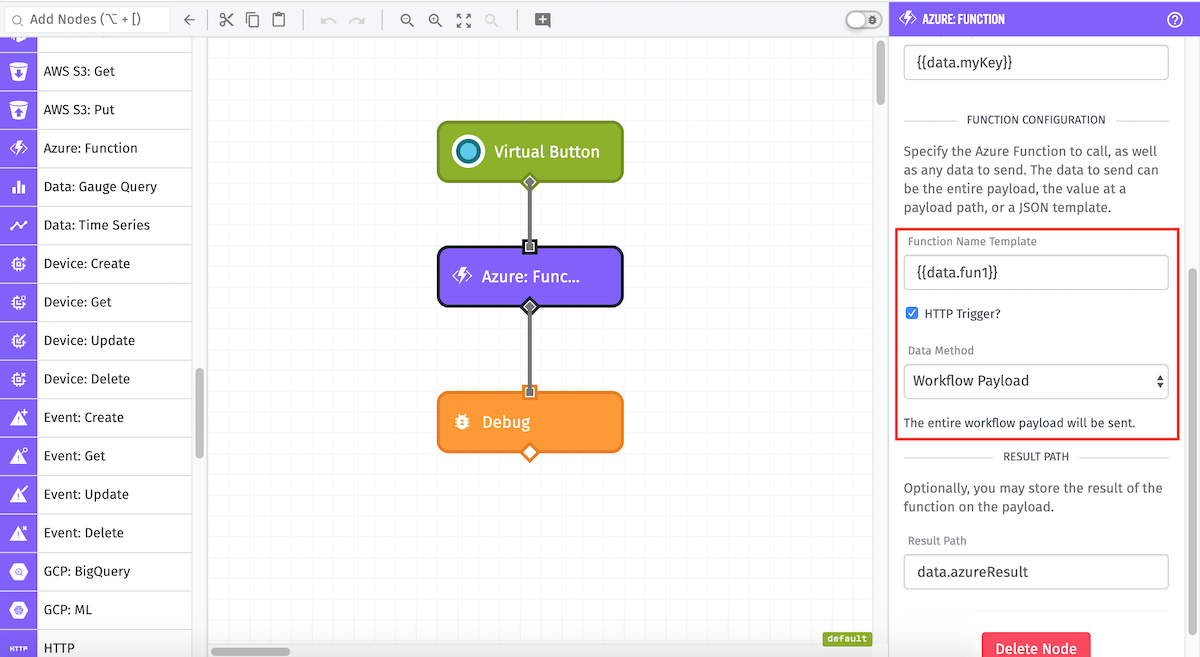1200x657 pixels.
Task: Click the FUNCTION CONFIGURATION section heading
Action: coord(1036,120)
